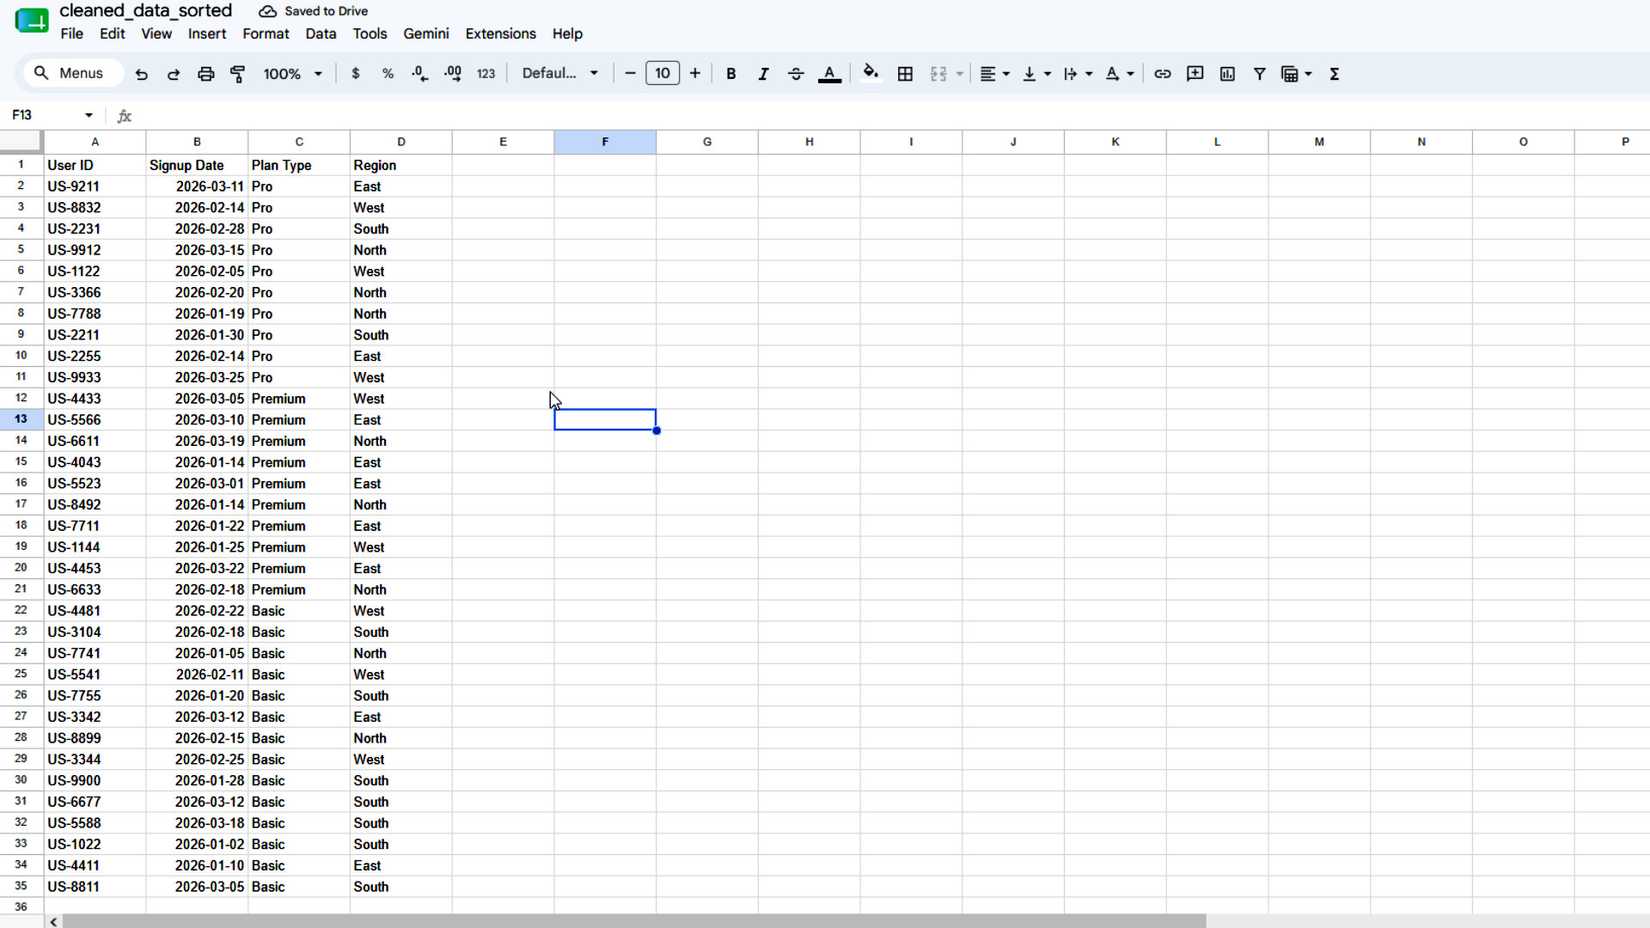1650x928 pixels.
Task: Open vertical align dropdown
Action: click(x=1036, y=74)
